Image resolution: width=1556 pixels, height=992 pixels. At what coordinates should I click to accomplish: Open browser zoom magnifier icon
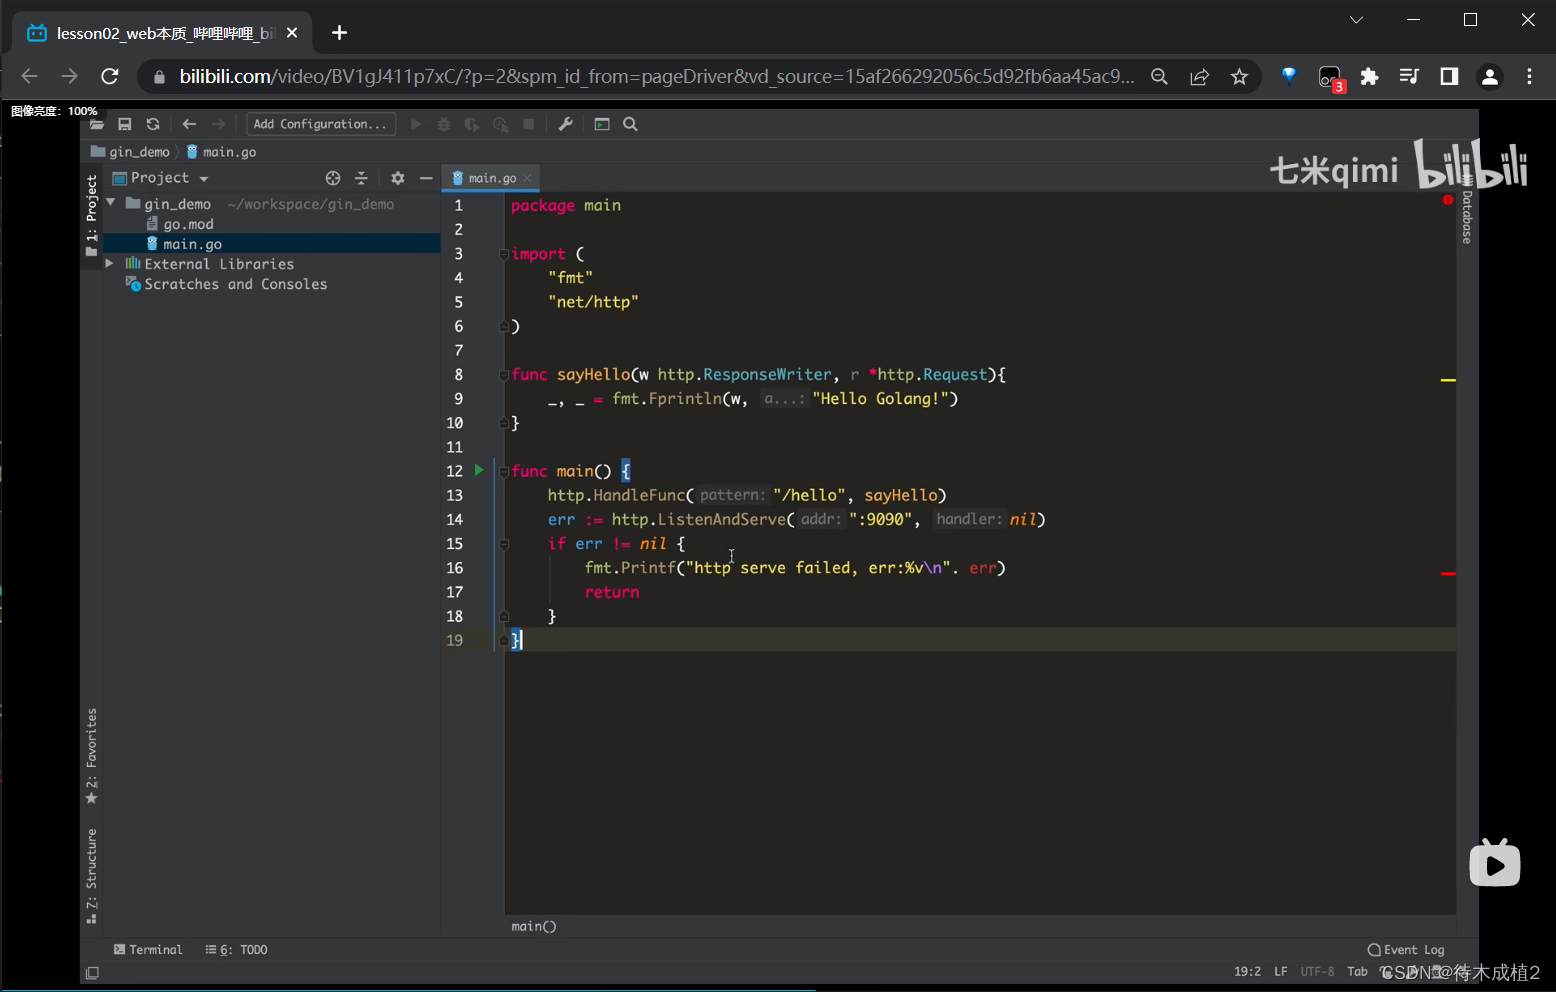[x=1159, y=76]
